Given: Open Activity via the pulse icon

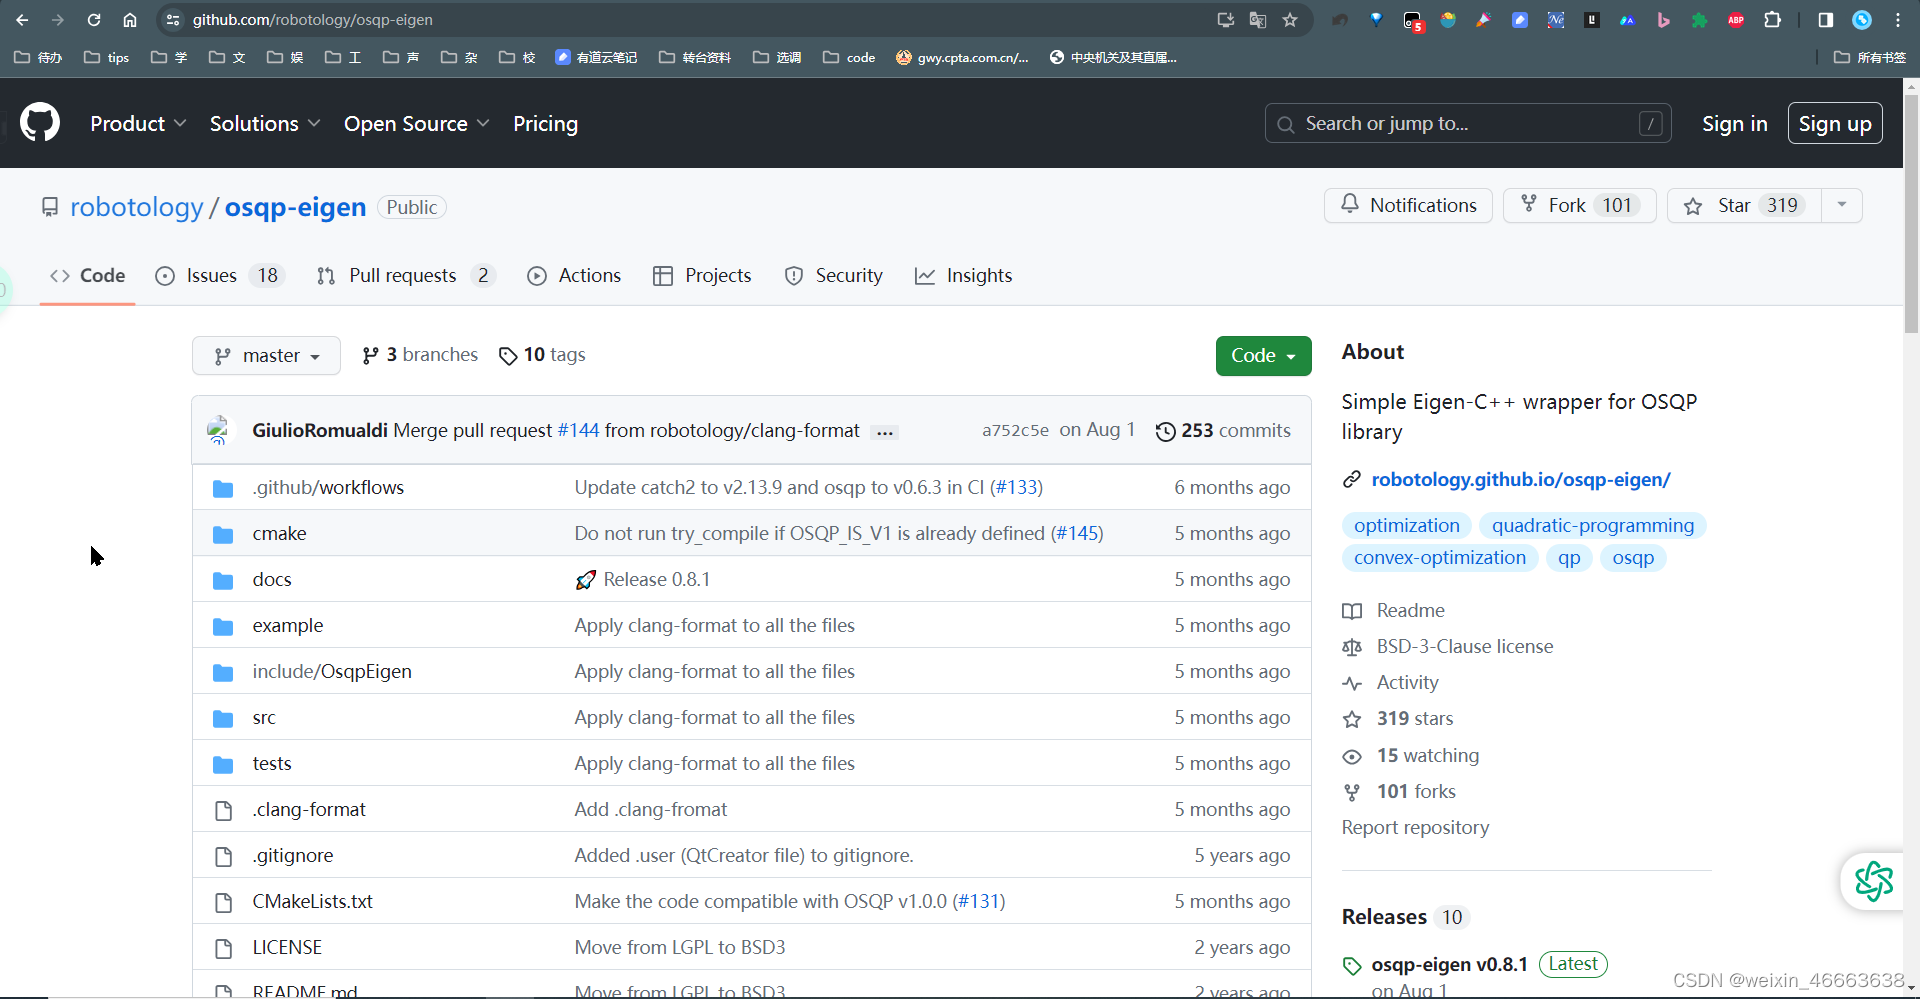Looking at the screenshot, I should pyautogui.click(x=1353, y=683).
